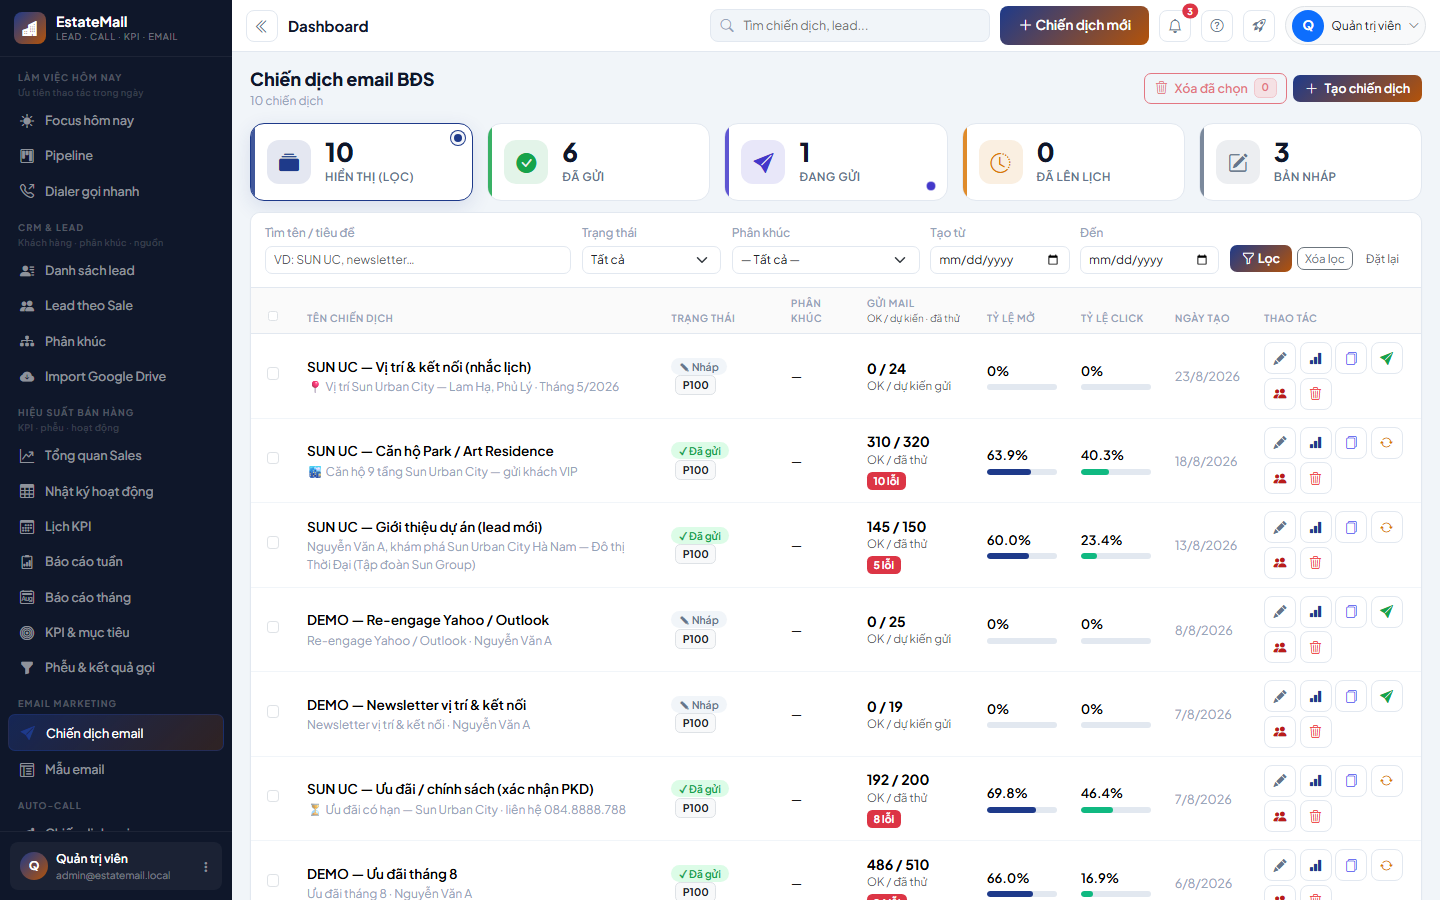Select the 'Giới thiệu dự án (lead mới)' row checkbox
Viewport: 1440px width, 900px height.
coord(273,542)
